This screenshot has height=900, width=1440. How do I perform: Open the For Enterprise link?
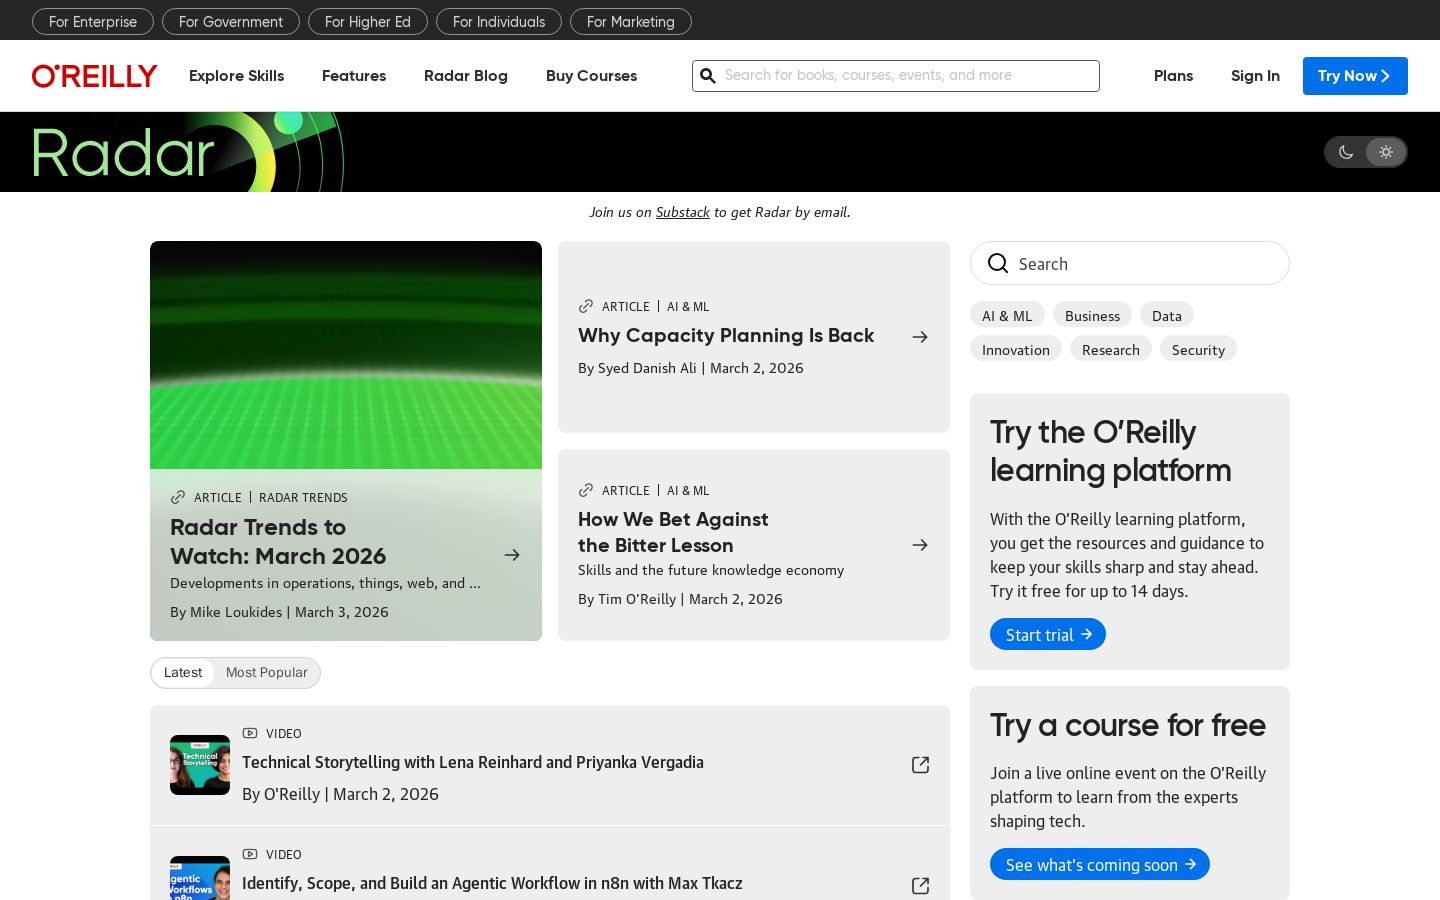(x=93, y=21)
